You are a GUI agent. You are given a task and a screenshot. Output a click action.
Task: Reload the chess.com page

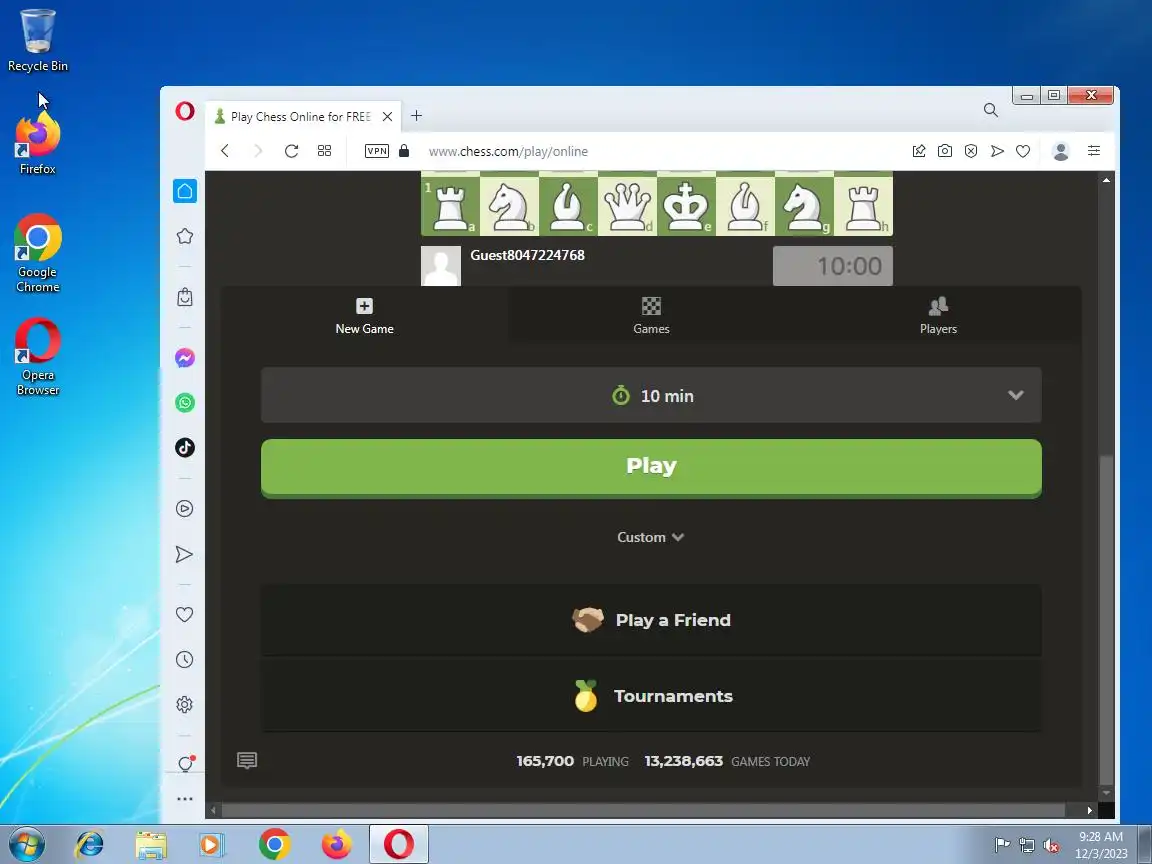click(292, 151)
